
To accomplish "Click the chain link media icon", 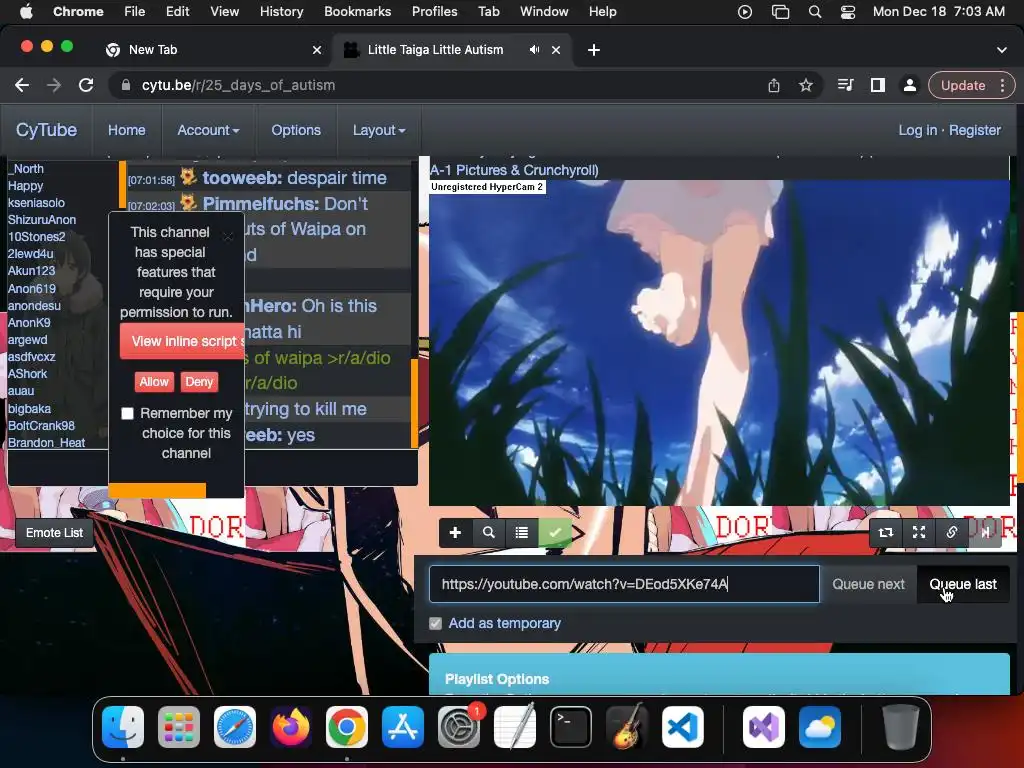I will pos(952,533).
